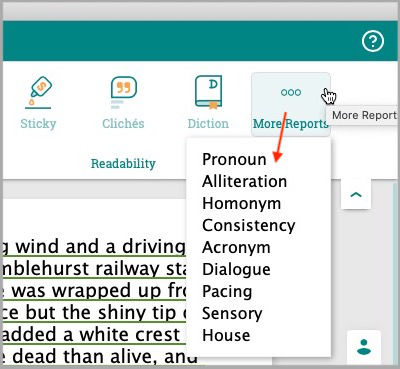
Task: Open the Diction report
Action: click(x=208, y=103)
